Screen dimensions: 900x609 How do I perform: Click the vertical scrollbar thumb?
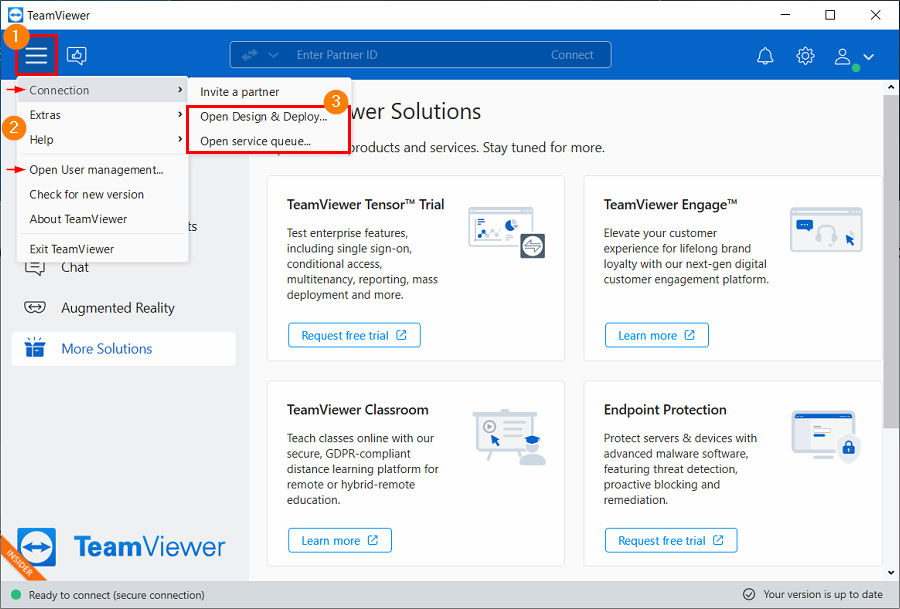point(891,261)
